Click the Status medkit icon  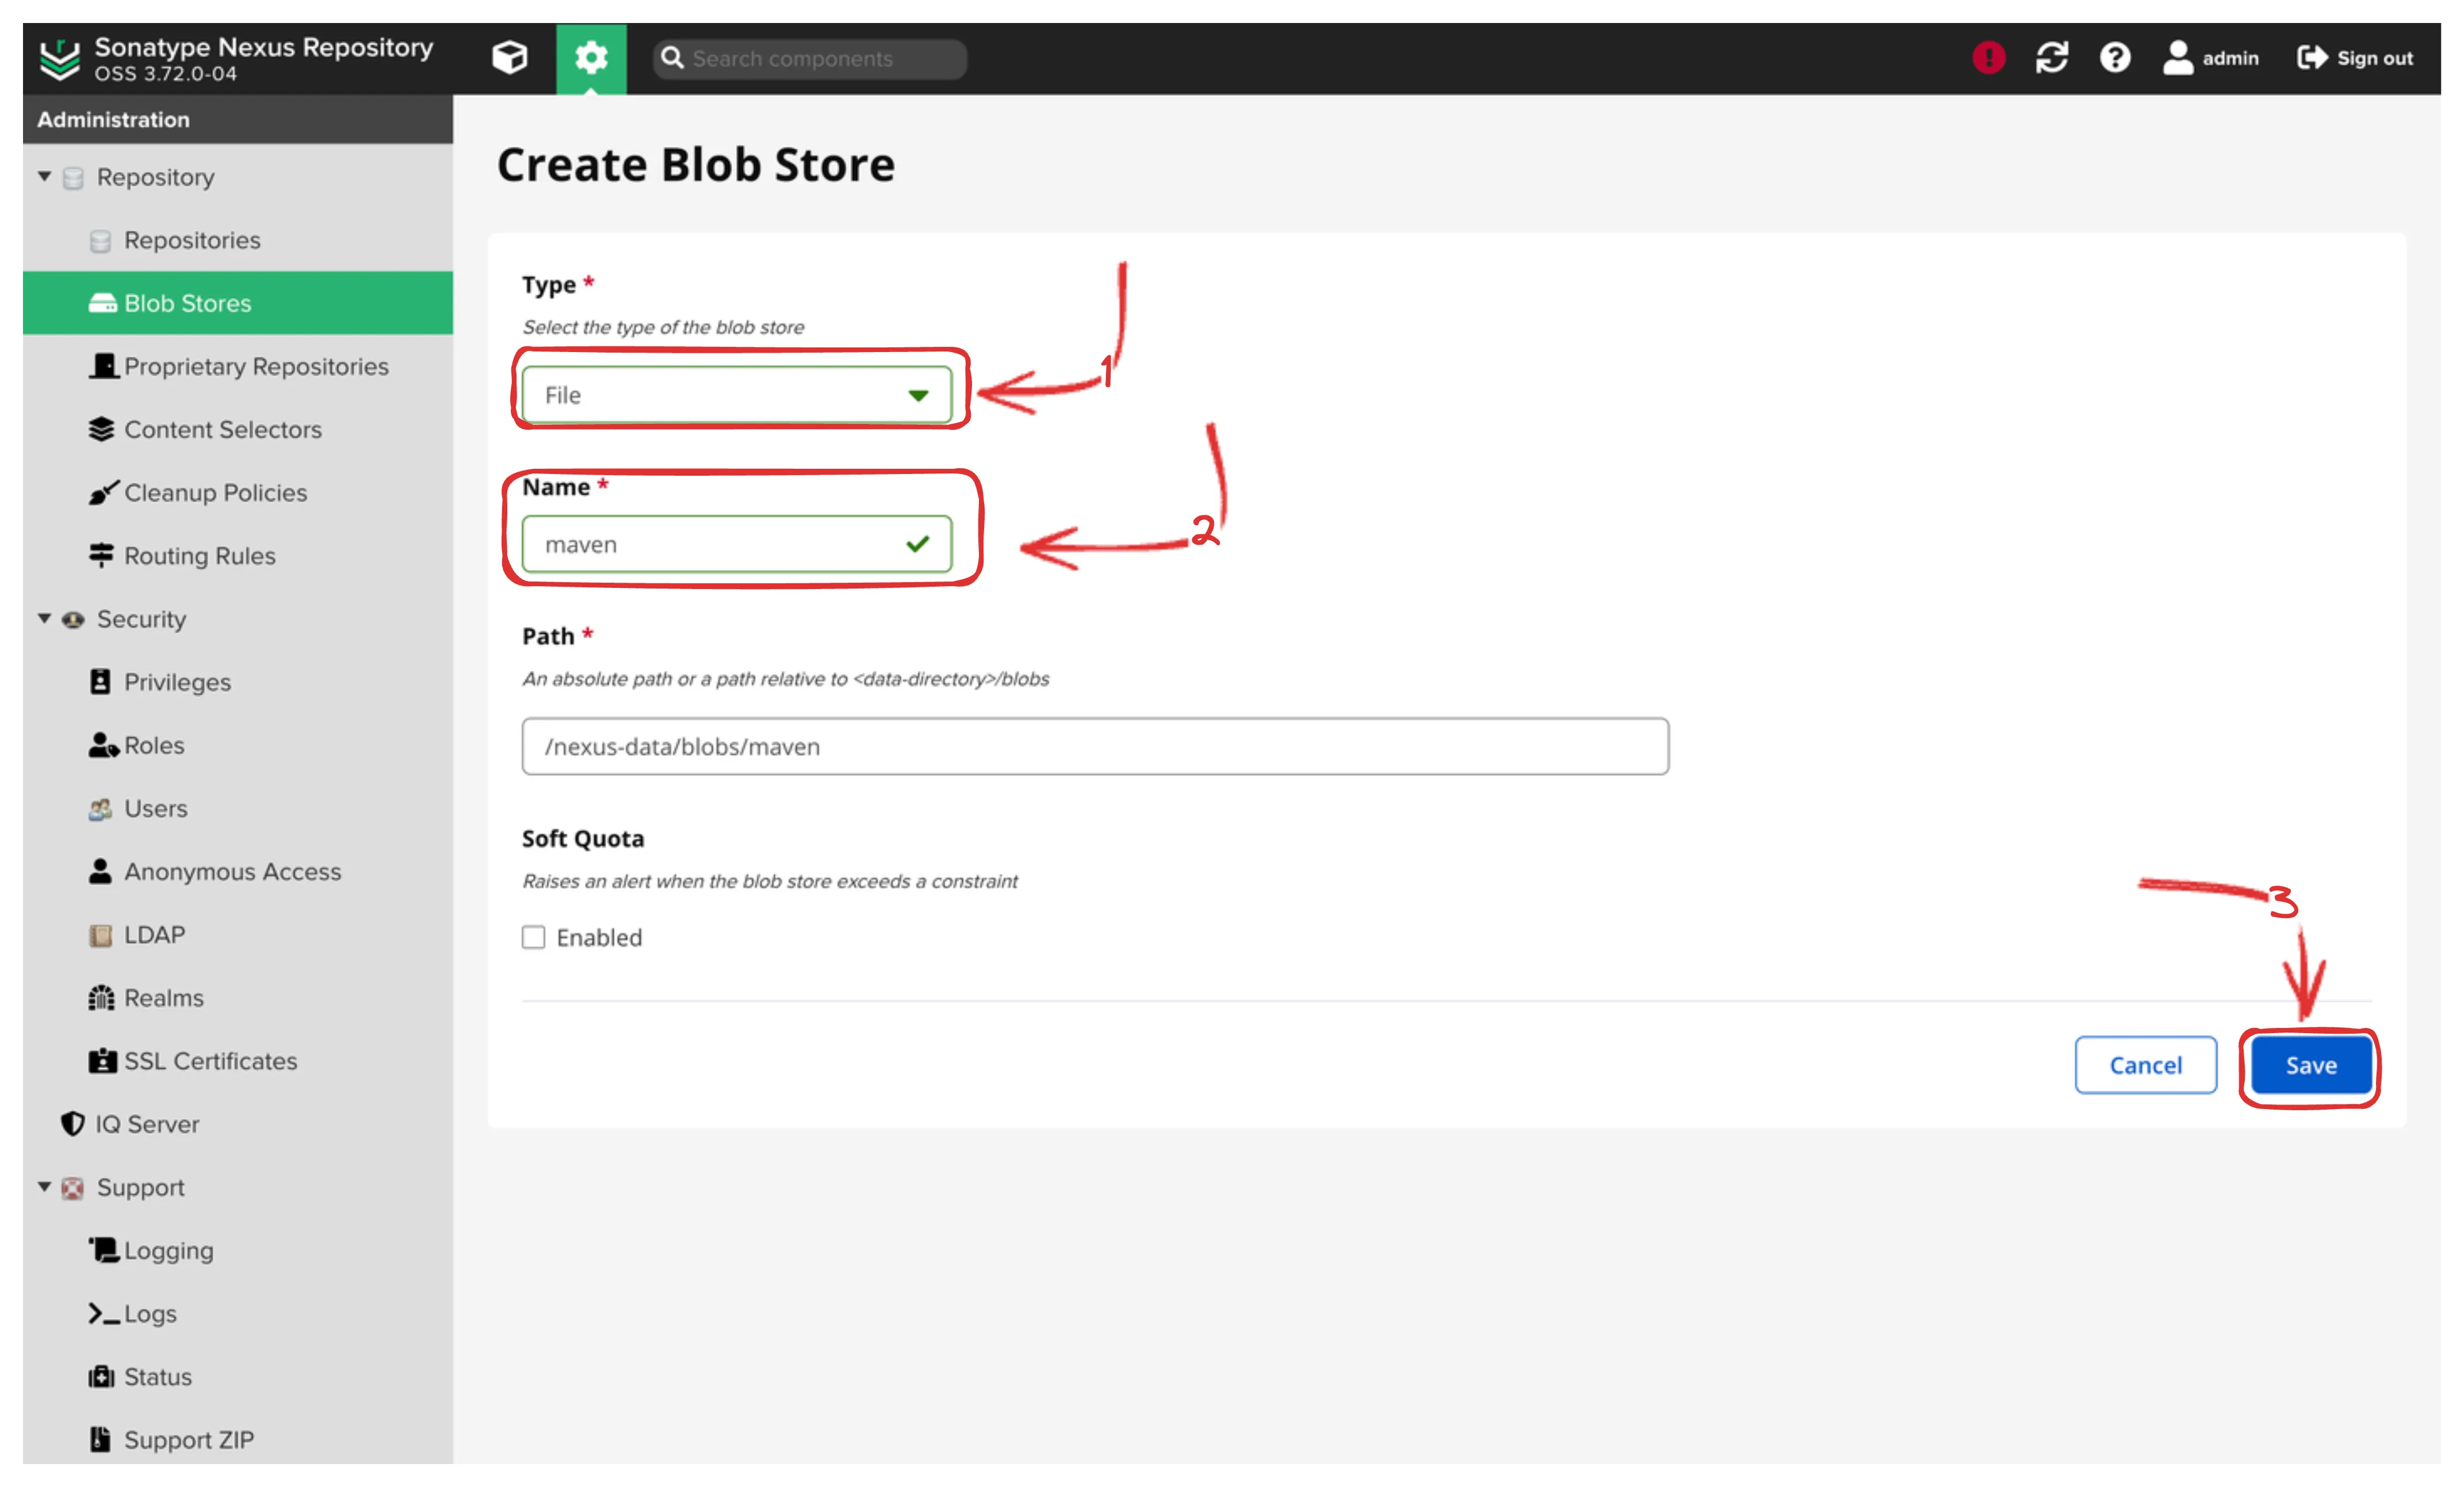coord(101,1376)
